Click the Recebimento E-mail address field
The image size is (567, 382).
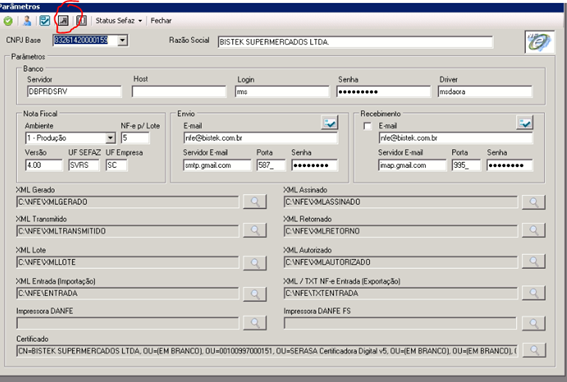456,138
